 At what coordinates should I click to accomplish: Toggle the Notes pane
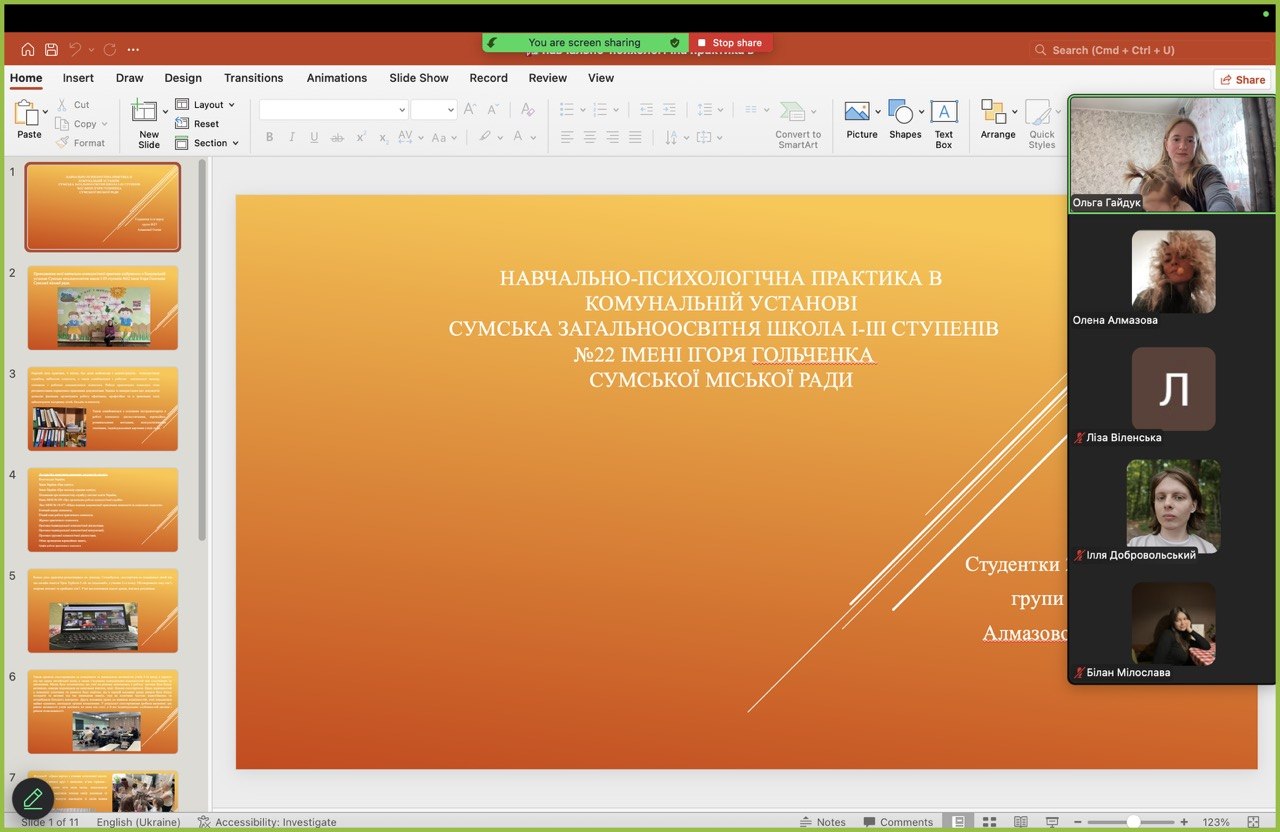(822, 822)
